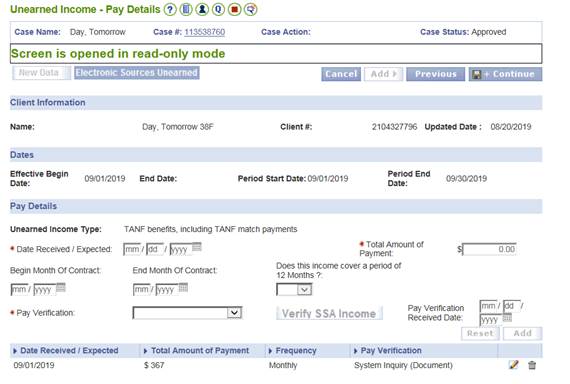Image resolution: width=570 pixels, height=384 pixels.
Task: Focus Begin Month Of Contract month field
Action: [19, 289]
